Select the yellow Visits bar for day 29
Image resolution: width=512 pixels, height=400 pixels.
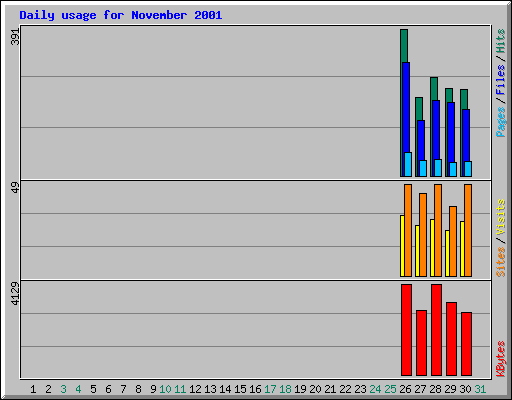[447, 253]
